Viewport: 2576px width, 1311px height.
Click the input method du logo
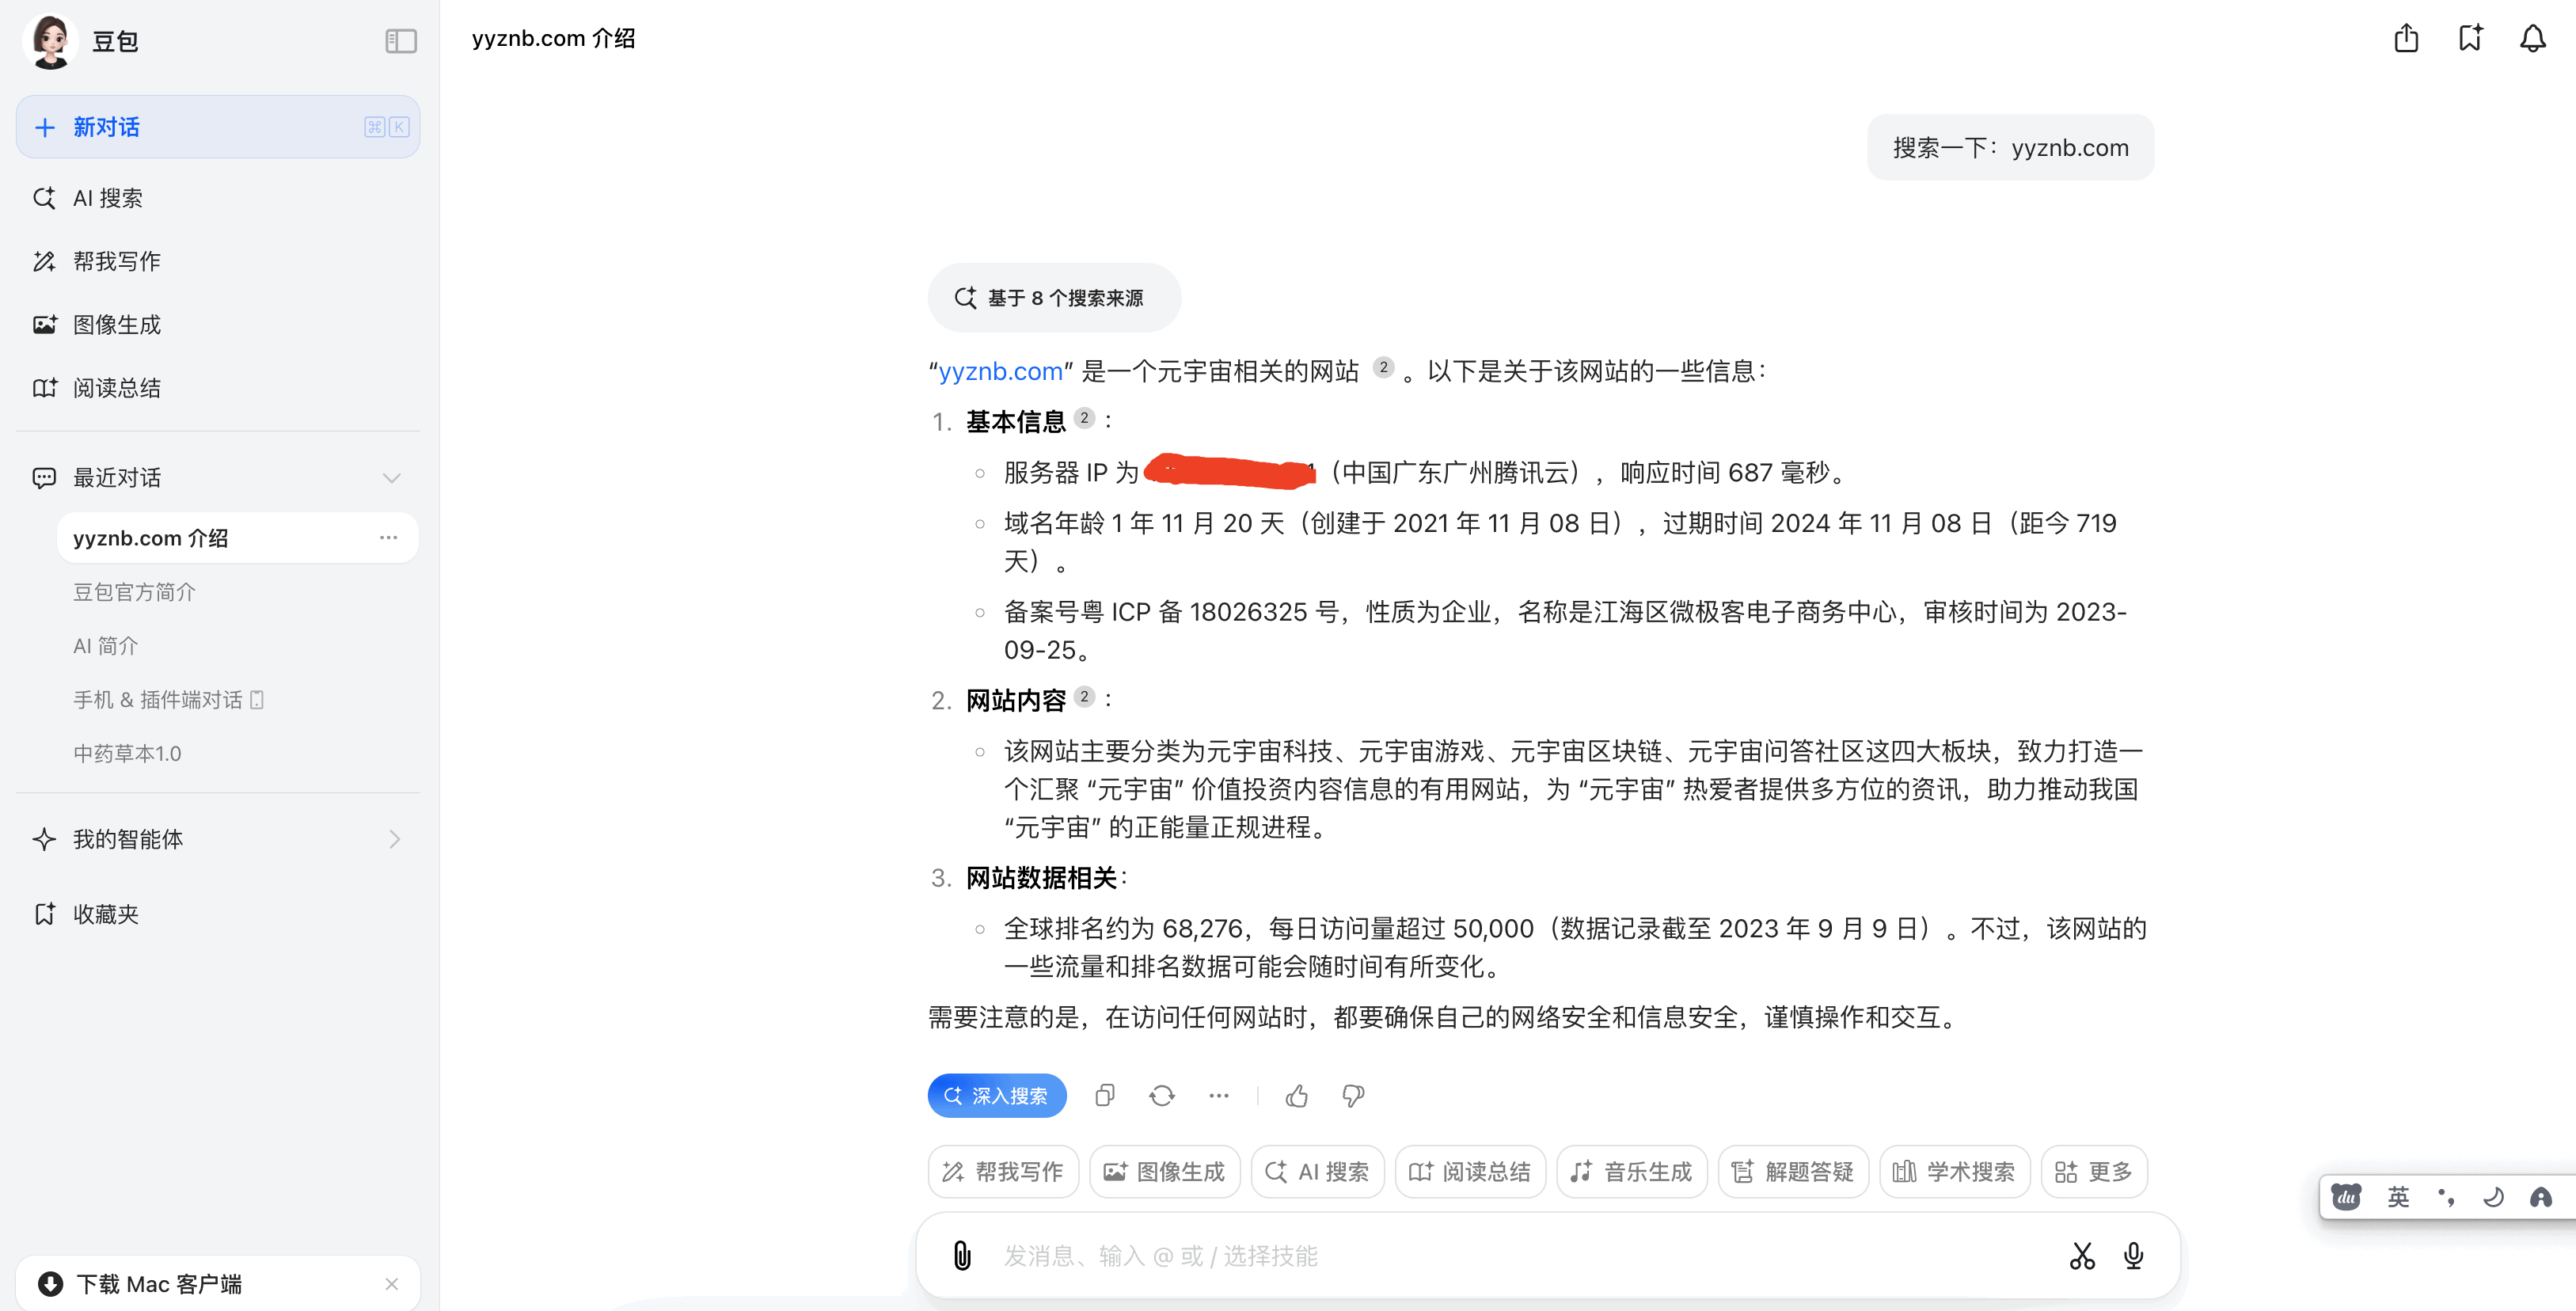click(2346, 1197)
